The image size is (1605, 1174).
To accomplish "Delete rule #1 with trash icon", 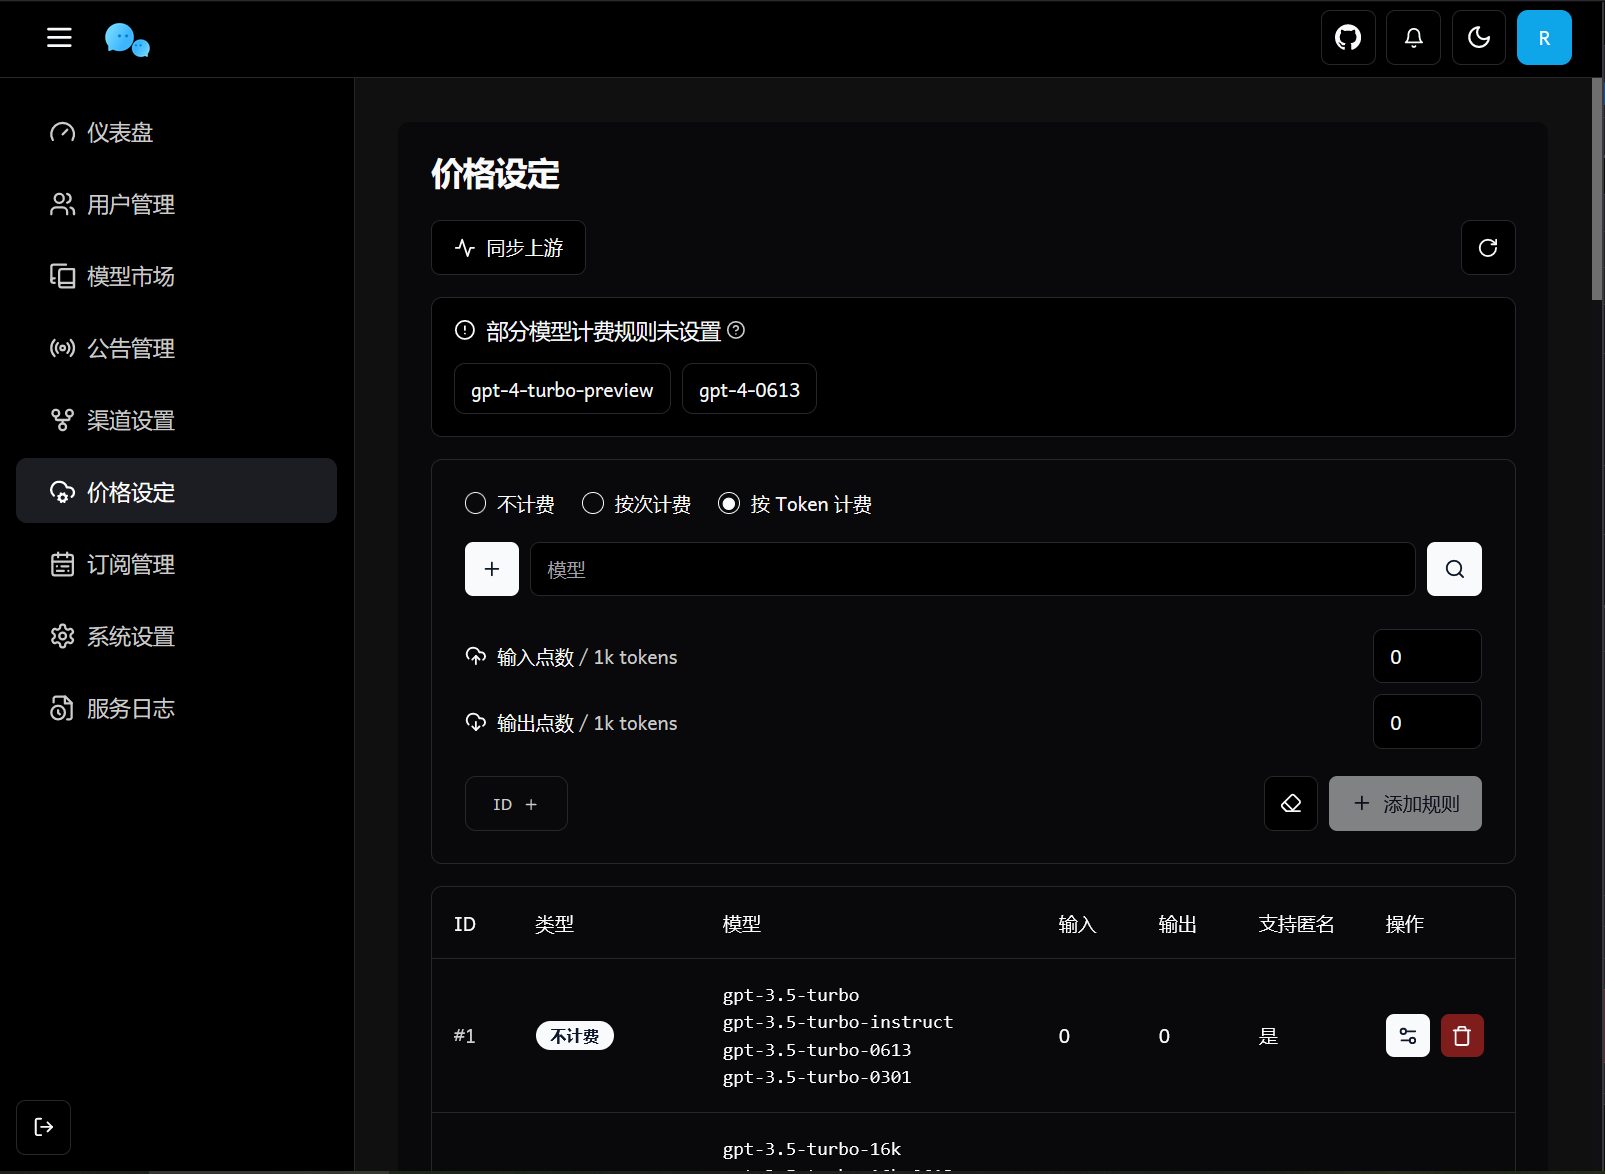I will [1462, 1036].
